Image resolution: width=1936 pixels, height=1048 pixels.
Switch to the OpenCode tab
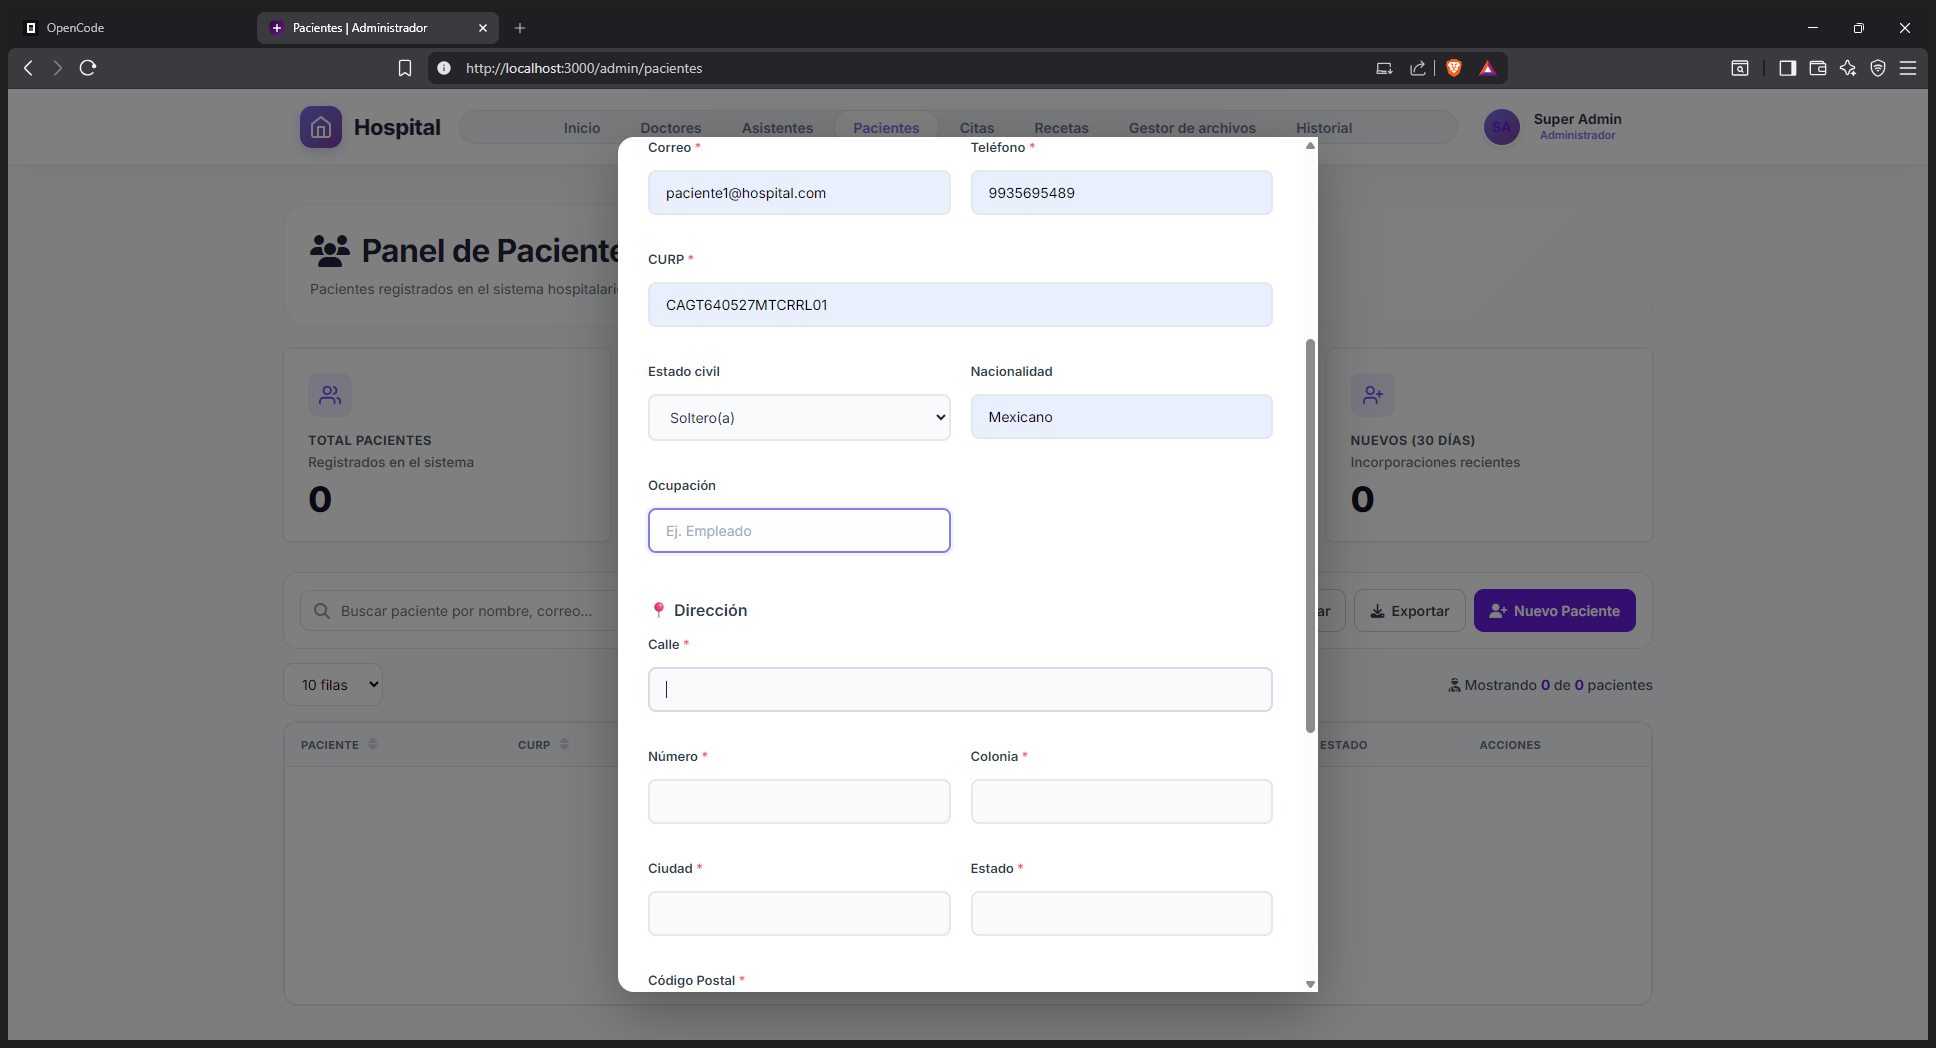click(75, 28)
